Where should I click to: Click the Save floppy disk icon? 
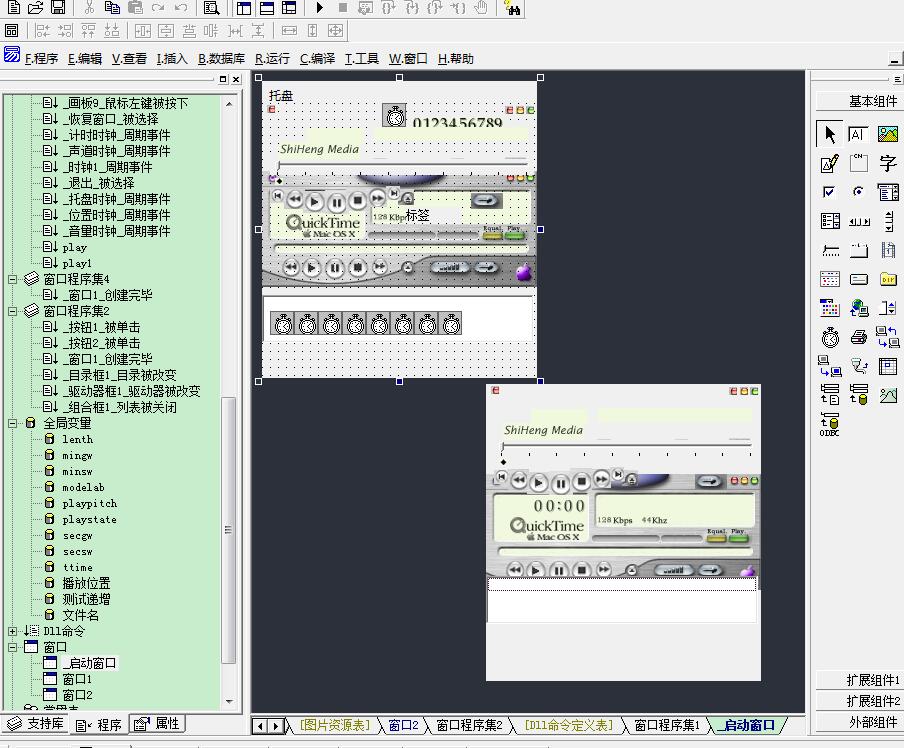[x=57, y=8]
